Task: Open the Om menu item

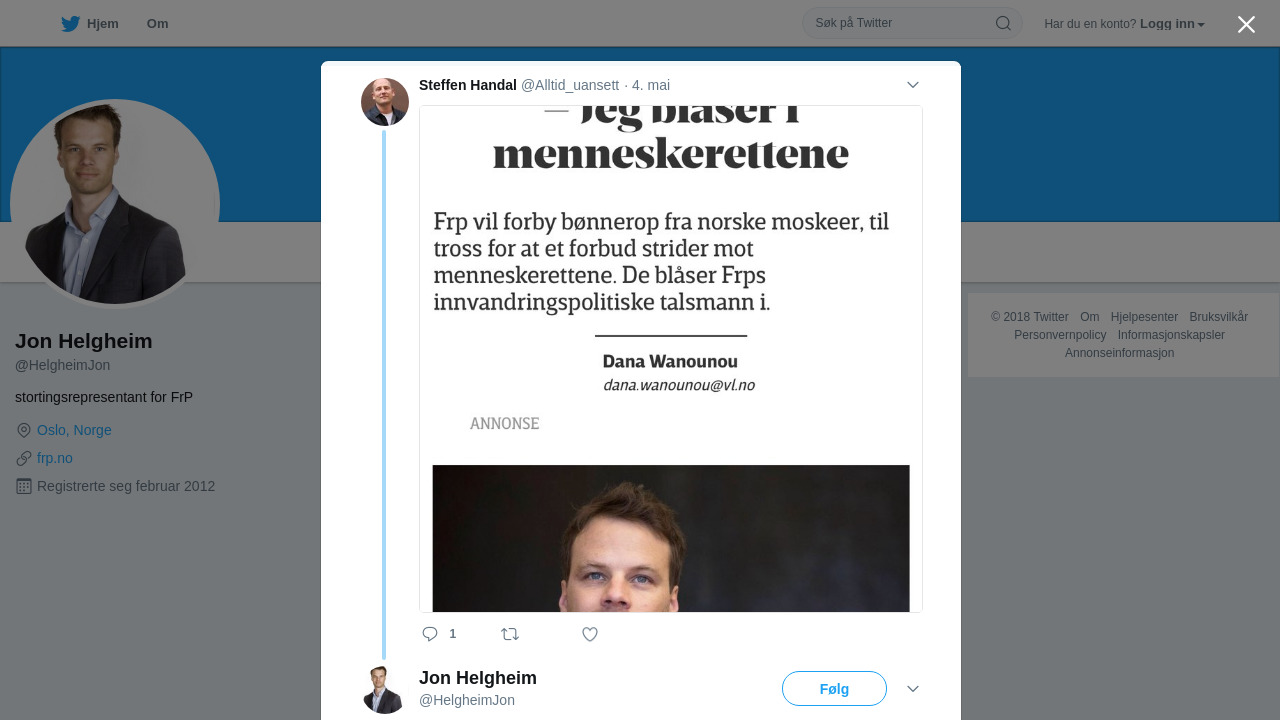Action: [x=157, y=24]
